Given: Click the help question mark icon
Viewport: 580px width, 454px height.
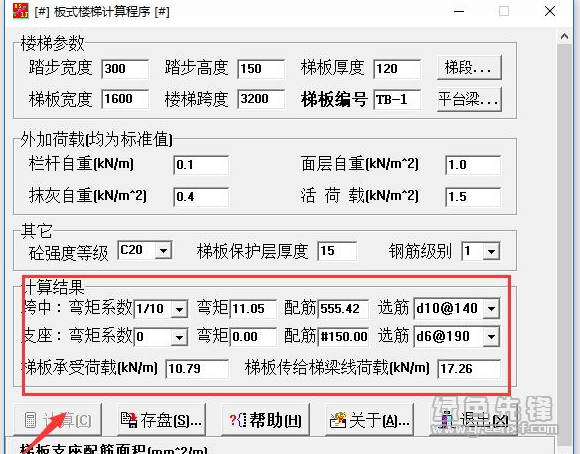Looking at the screenshot, I should [238, 420].
